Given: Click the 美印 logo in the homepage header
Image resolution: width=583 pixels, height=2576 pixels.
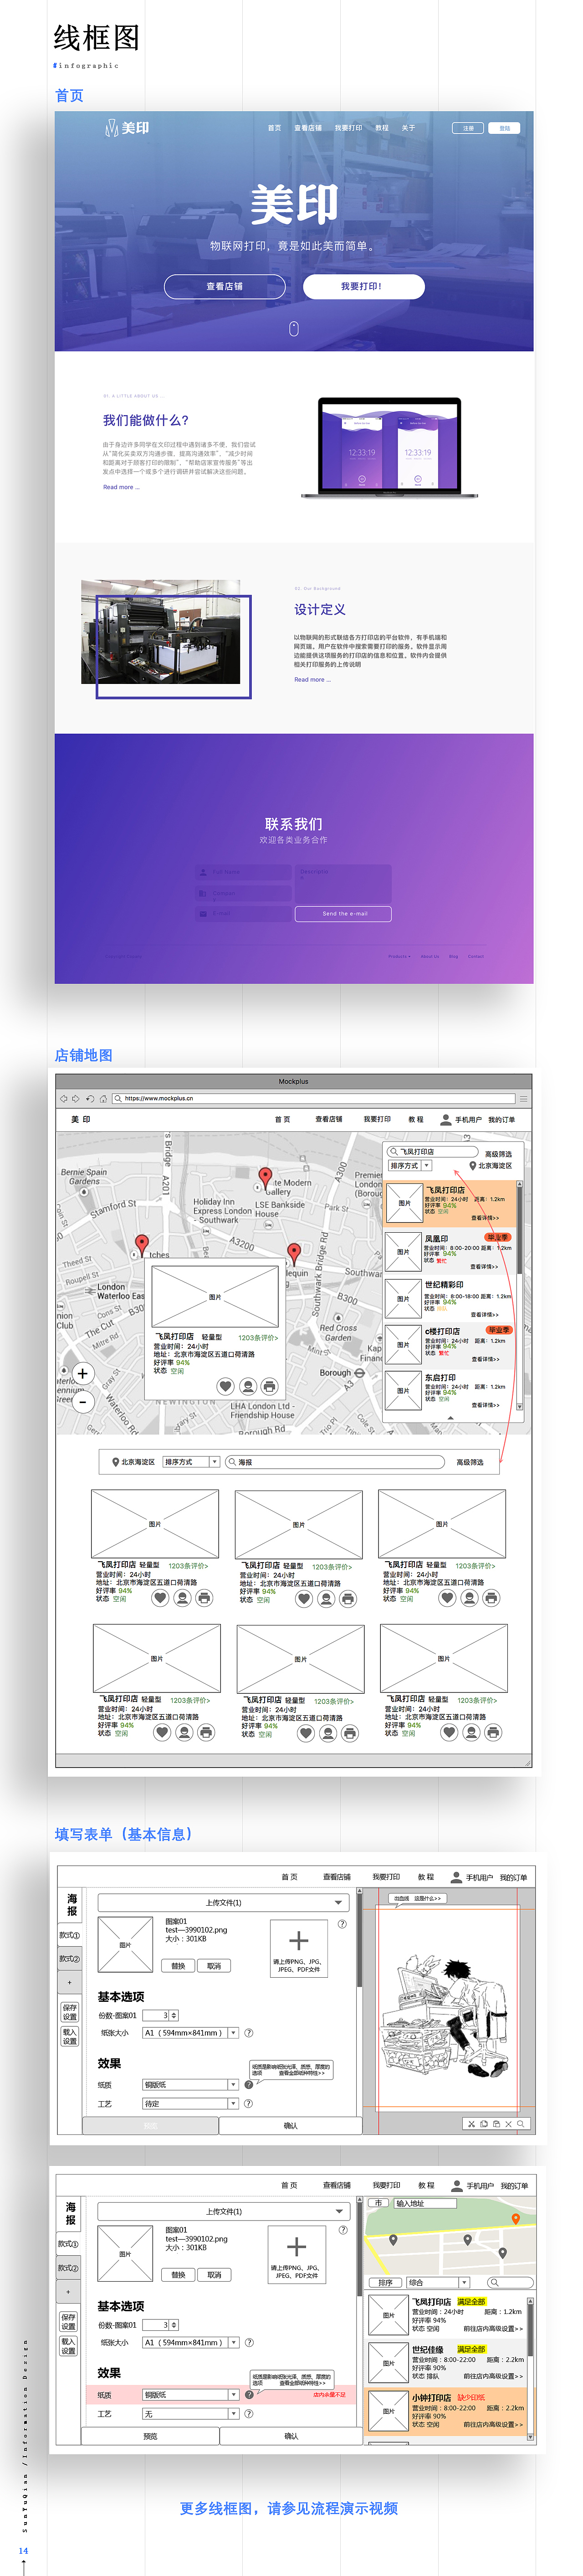Looking at the screenshot, I should (x=127, y=128).
